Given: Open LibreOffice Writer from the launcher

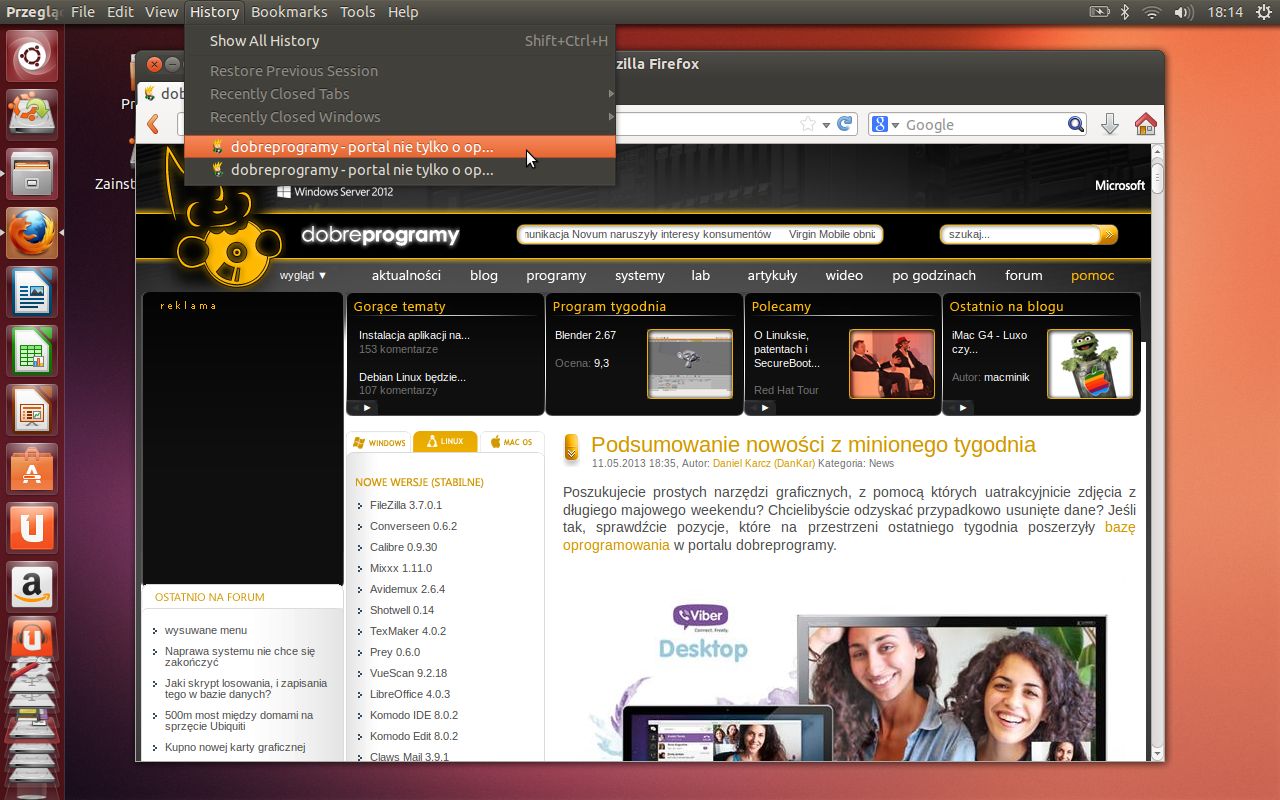Looking at the screenshot, I should point(33,292).
